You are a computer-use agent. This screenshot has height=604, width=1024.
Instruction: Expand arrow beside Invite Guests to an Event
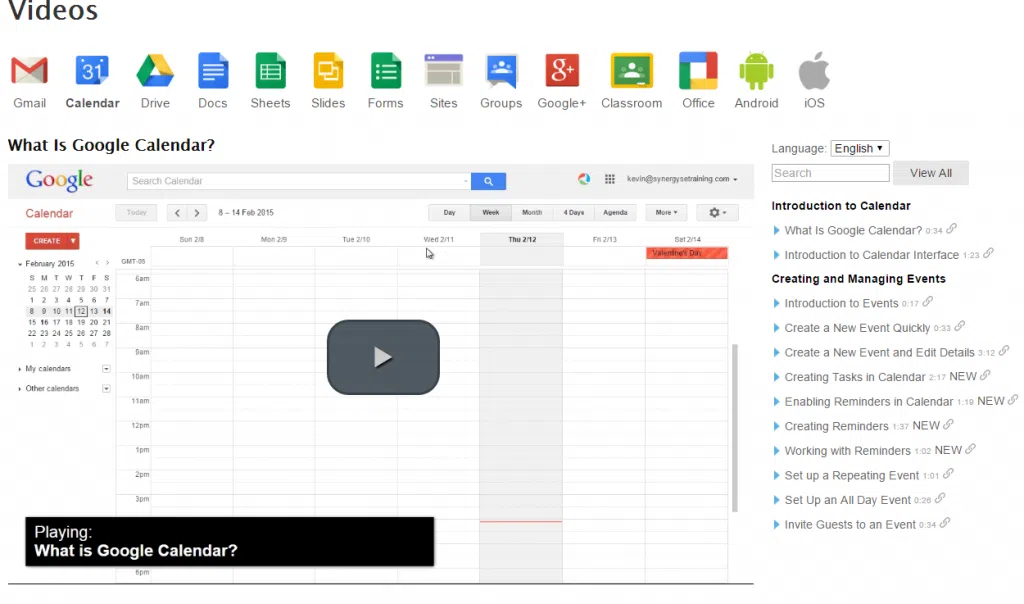tap(776, 524)
